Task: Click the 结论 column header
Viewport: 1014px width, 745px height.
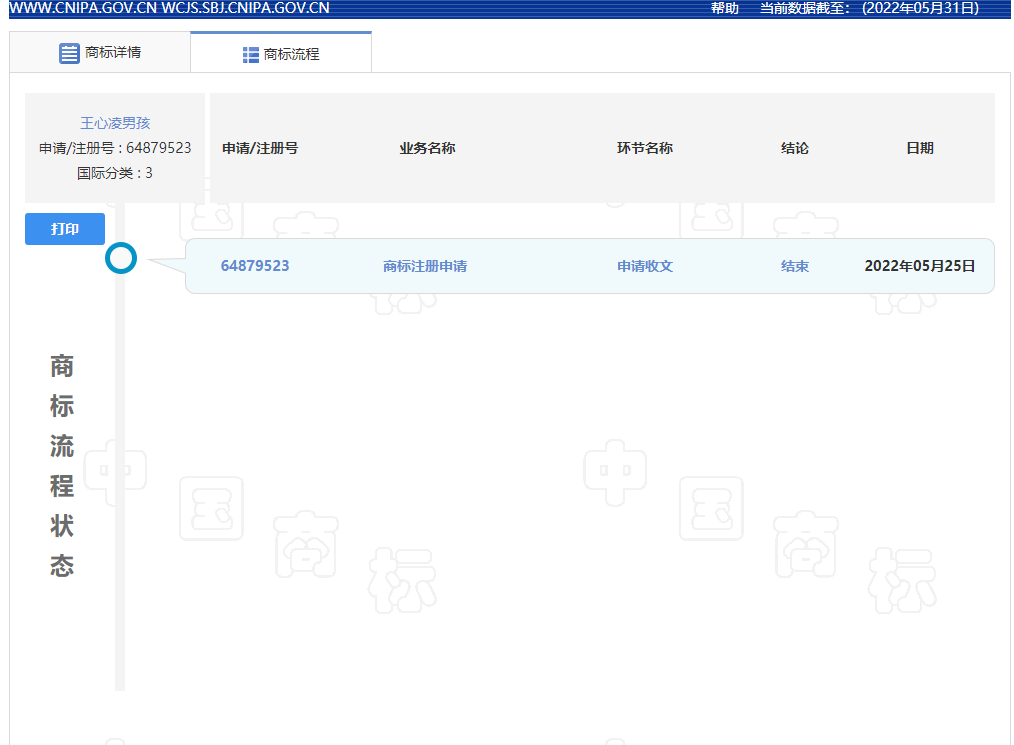Action: [x=795, y=148]
